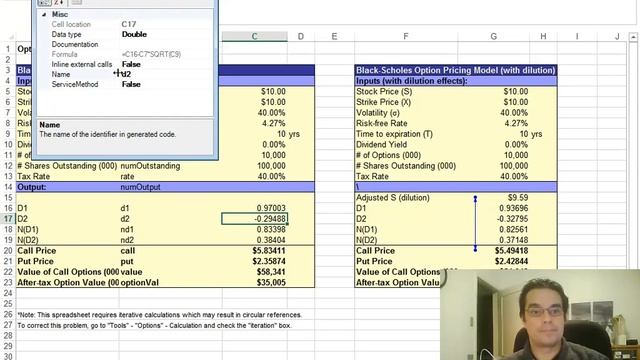Click dilution N(D1) value 0.82561
The width and height of the screenshot is (640, 360).
pos(513,229)
